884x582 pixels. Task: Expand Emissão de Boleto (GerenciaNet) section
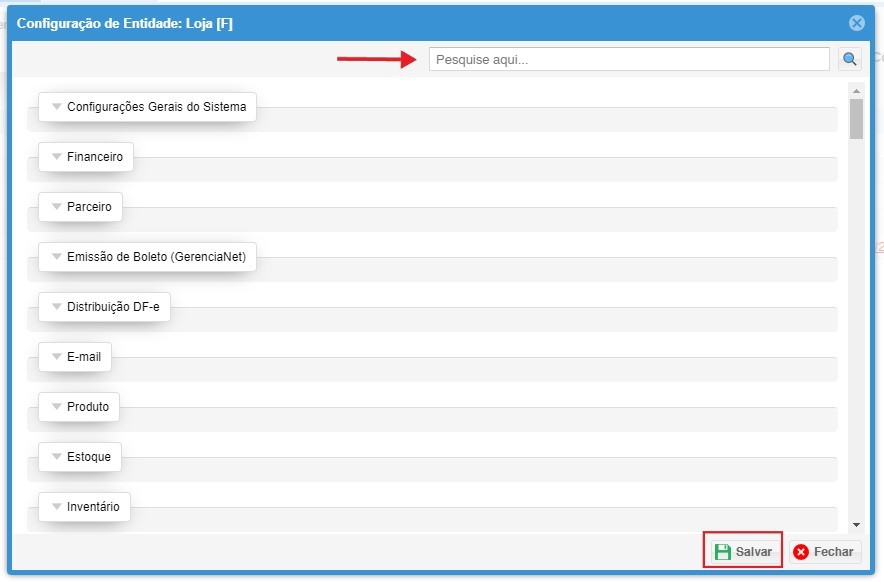tap(147, 257)
